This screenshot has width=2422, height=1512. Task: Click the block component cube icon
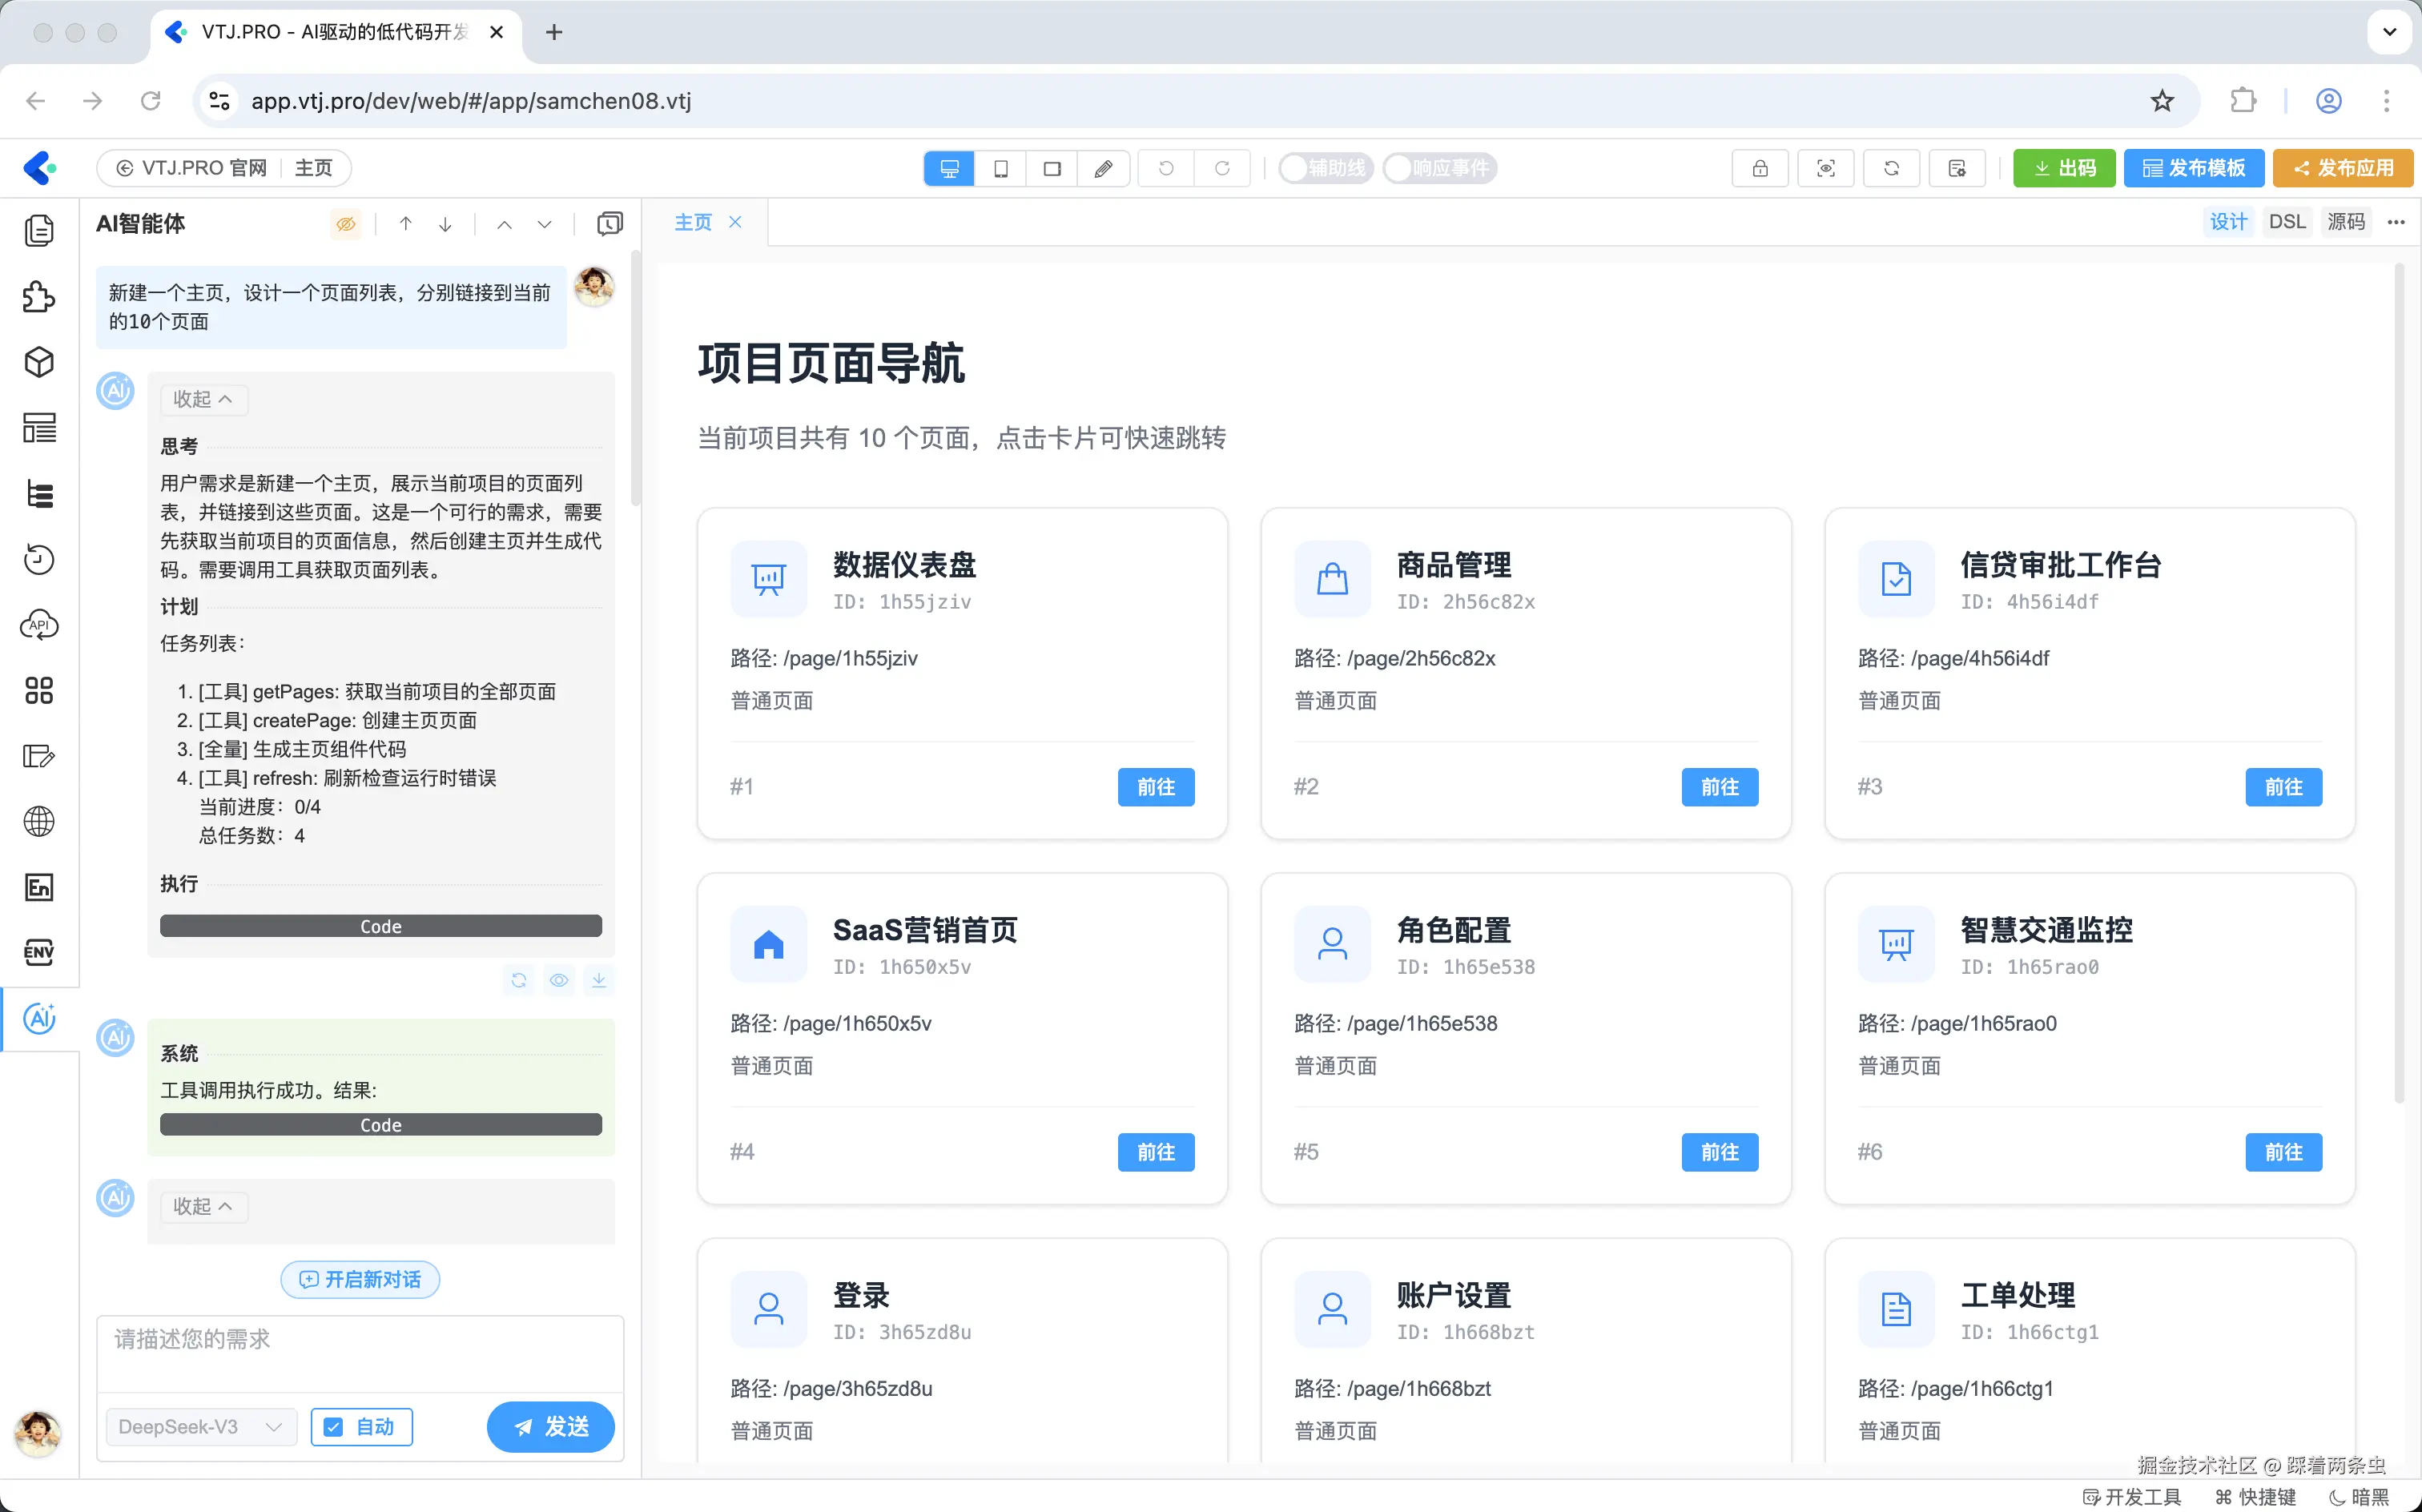pos(39,362)
